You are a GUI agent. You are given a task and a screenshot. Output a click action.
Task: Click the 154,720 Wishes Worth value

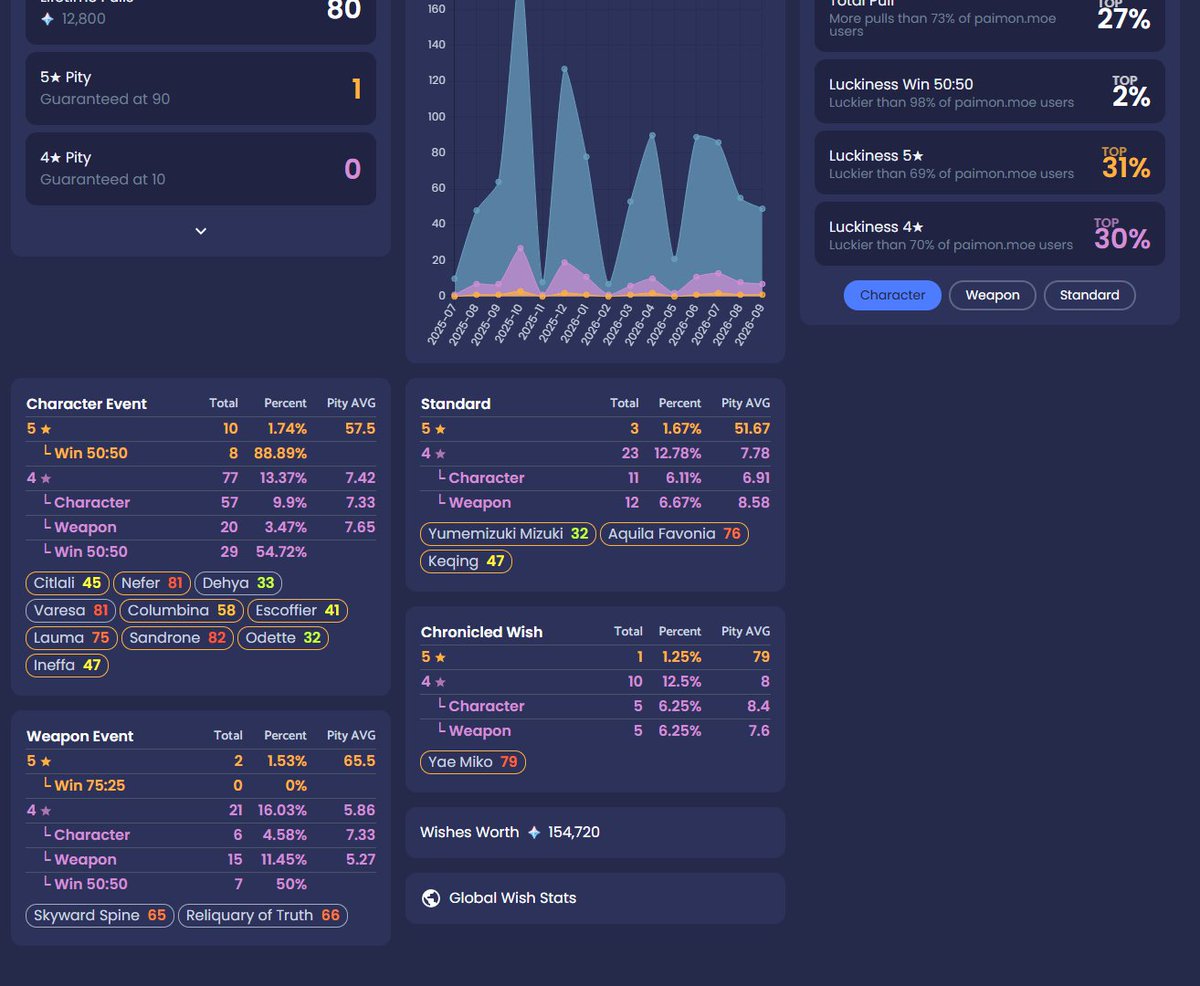coord(574,832)
